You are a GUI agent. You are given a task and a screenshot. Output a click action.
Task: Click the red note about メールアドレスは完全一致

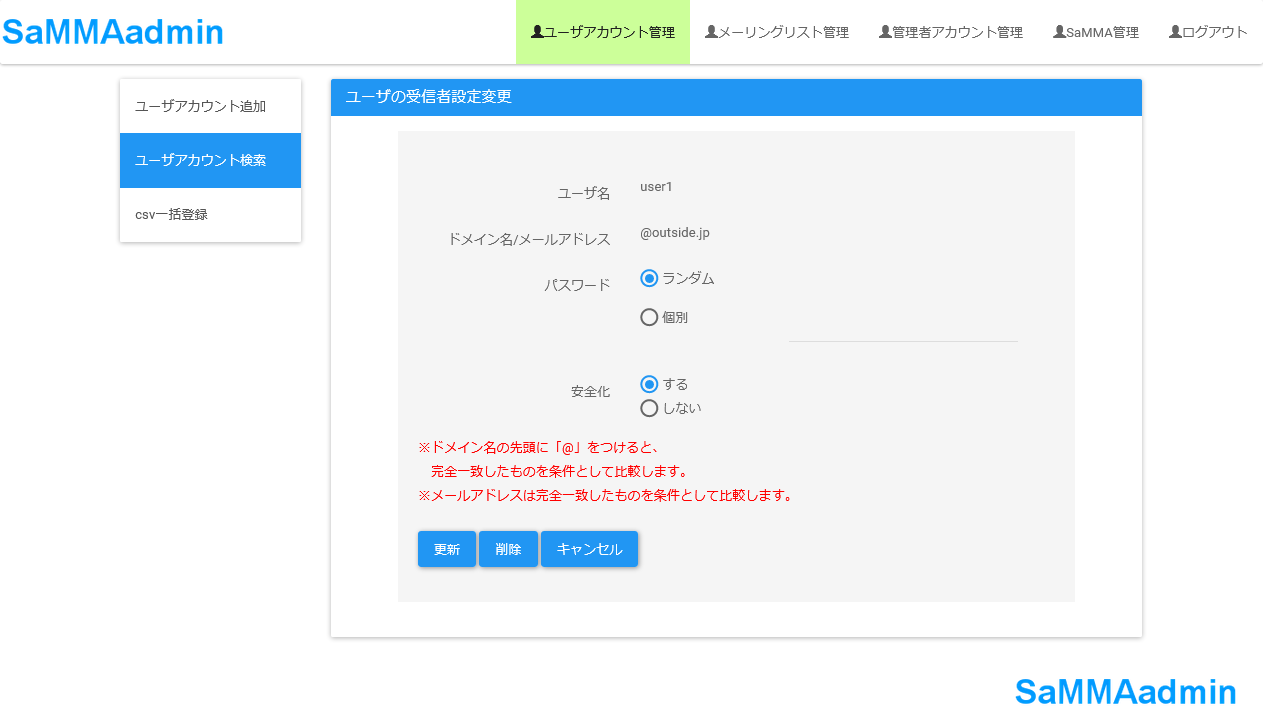[x=608, y=496]
